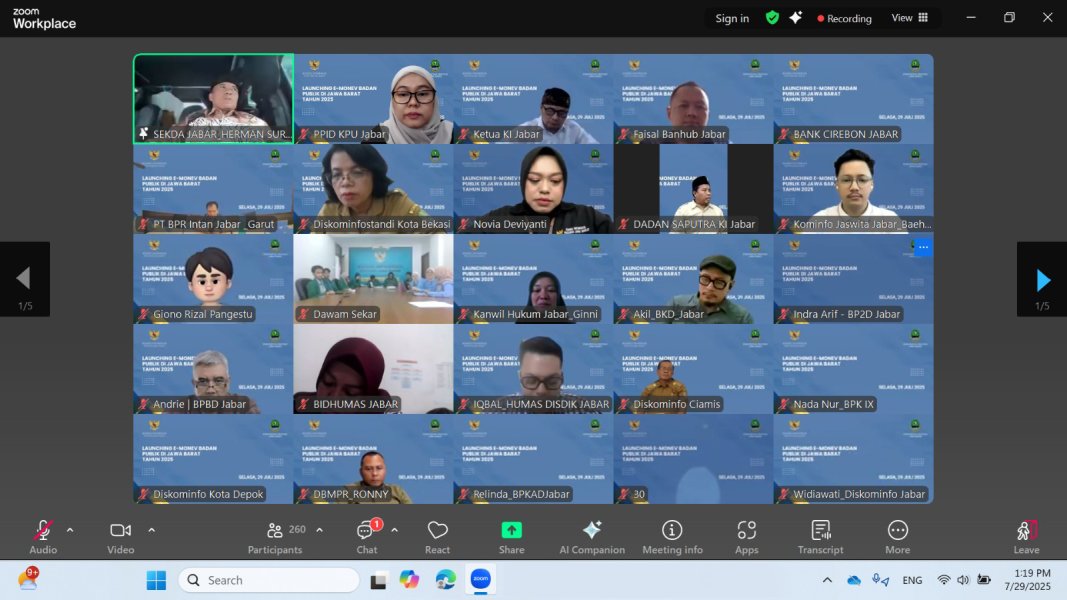Click the Windows taskbar Search box
The height and width of the screenshot is (600, 1067).
tap(268, 580)
